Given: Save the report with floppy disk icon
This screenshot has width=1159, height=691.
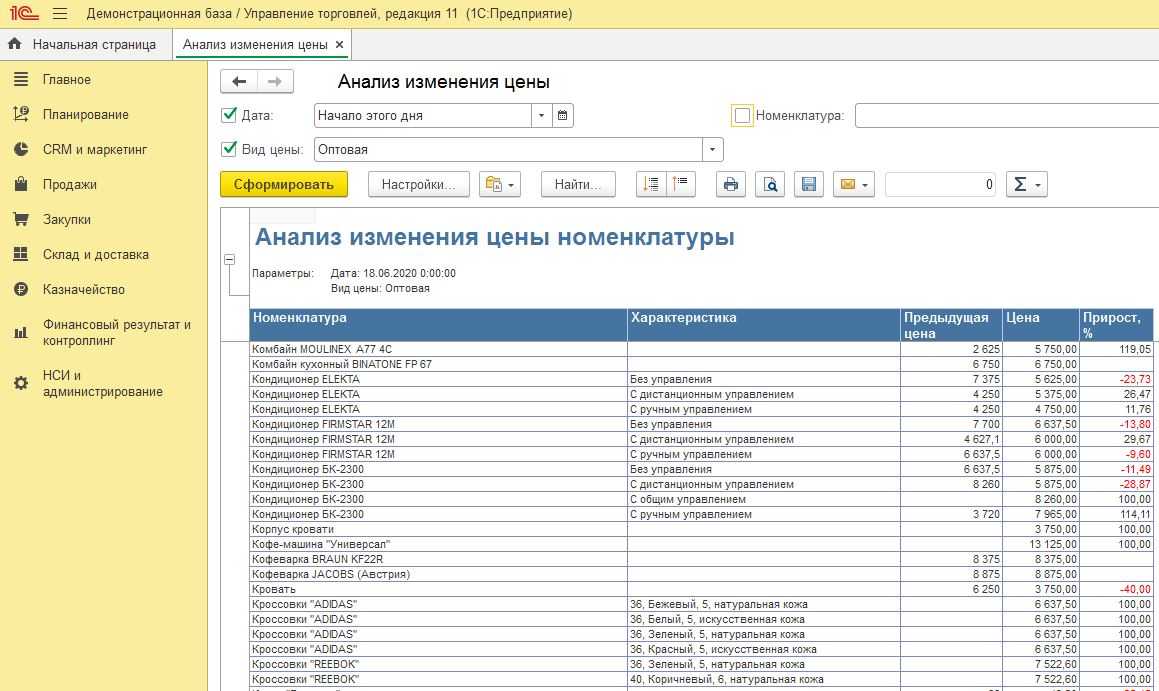Looking at the screenshot, I should pos(809,184).
